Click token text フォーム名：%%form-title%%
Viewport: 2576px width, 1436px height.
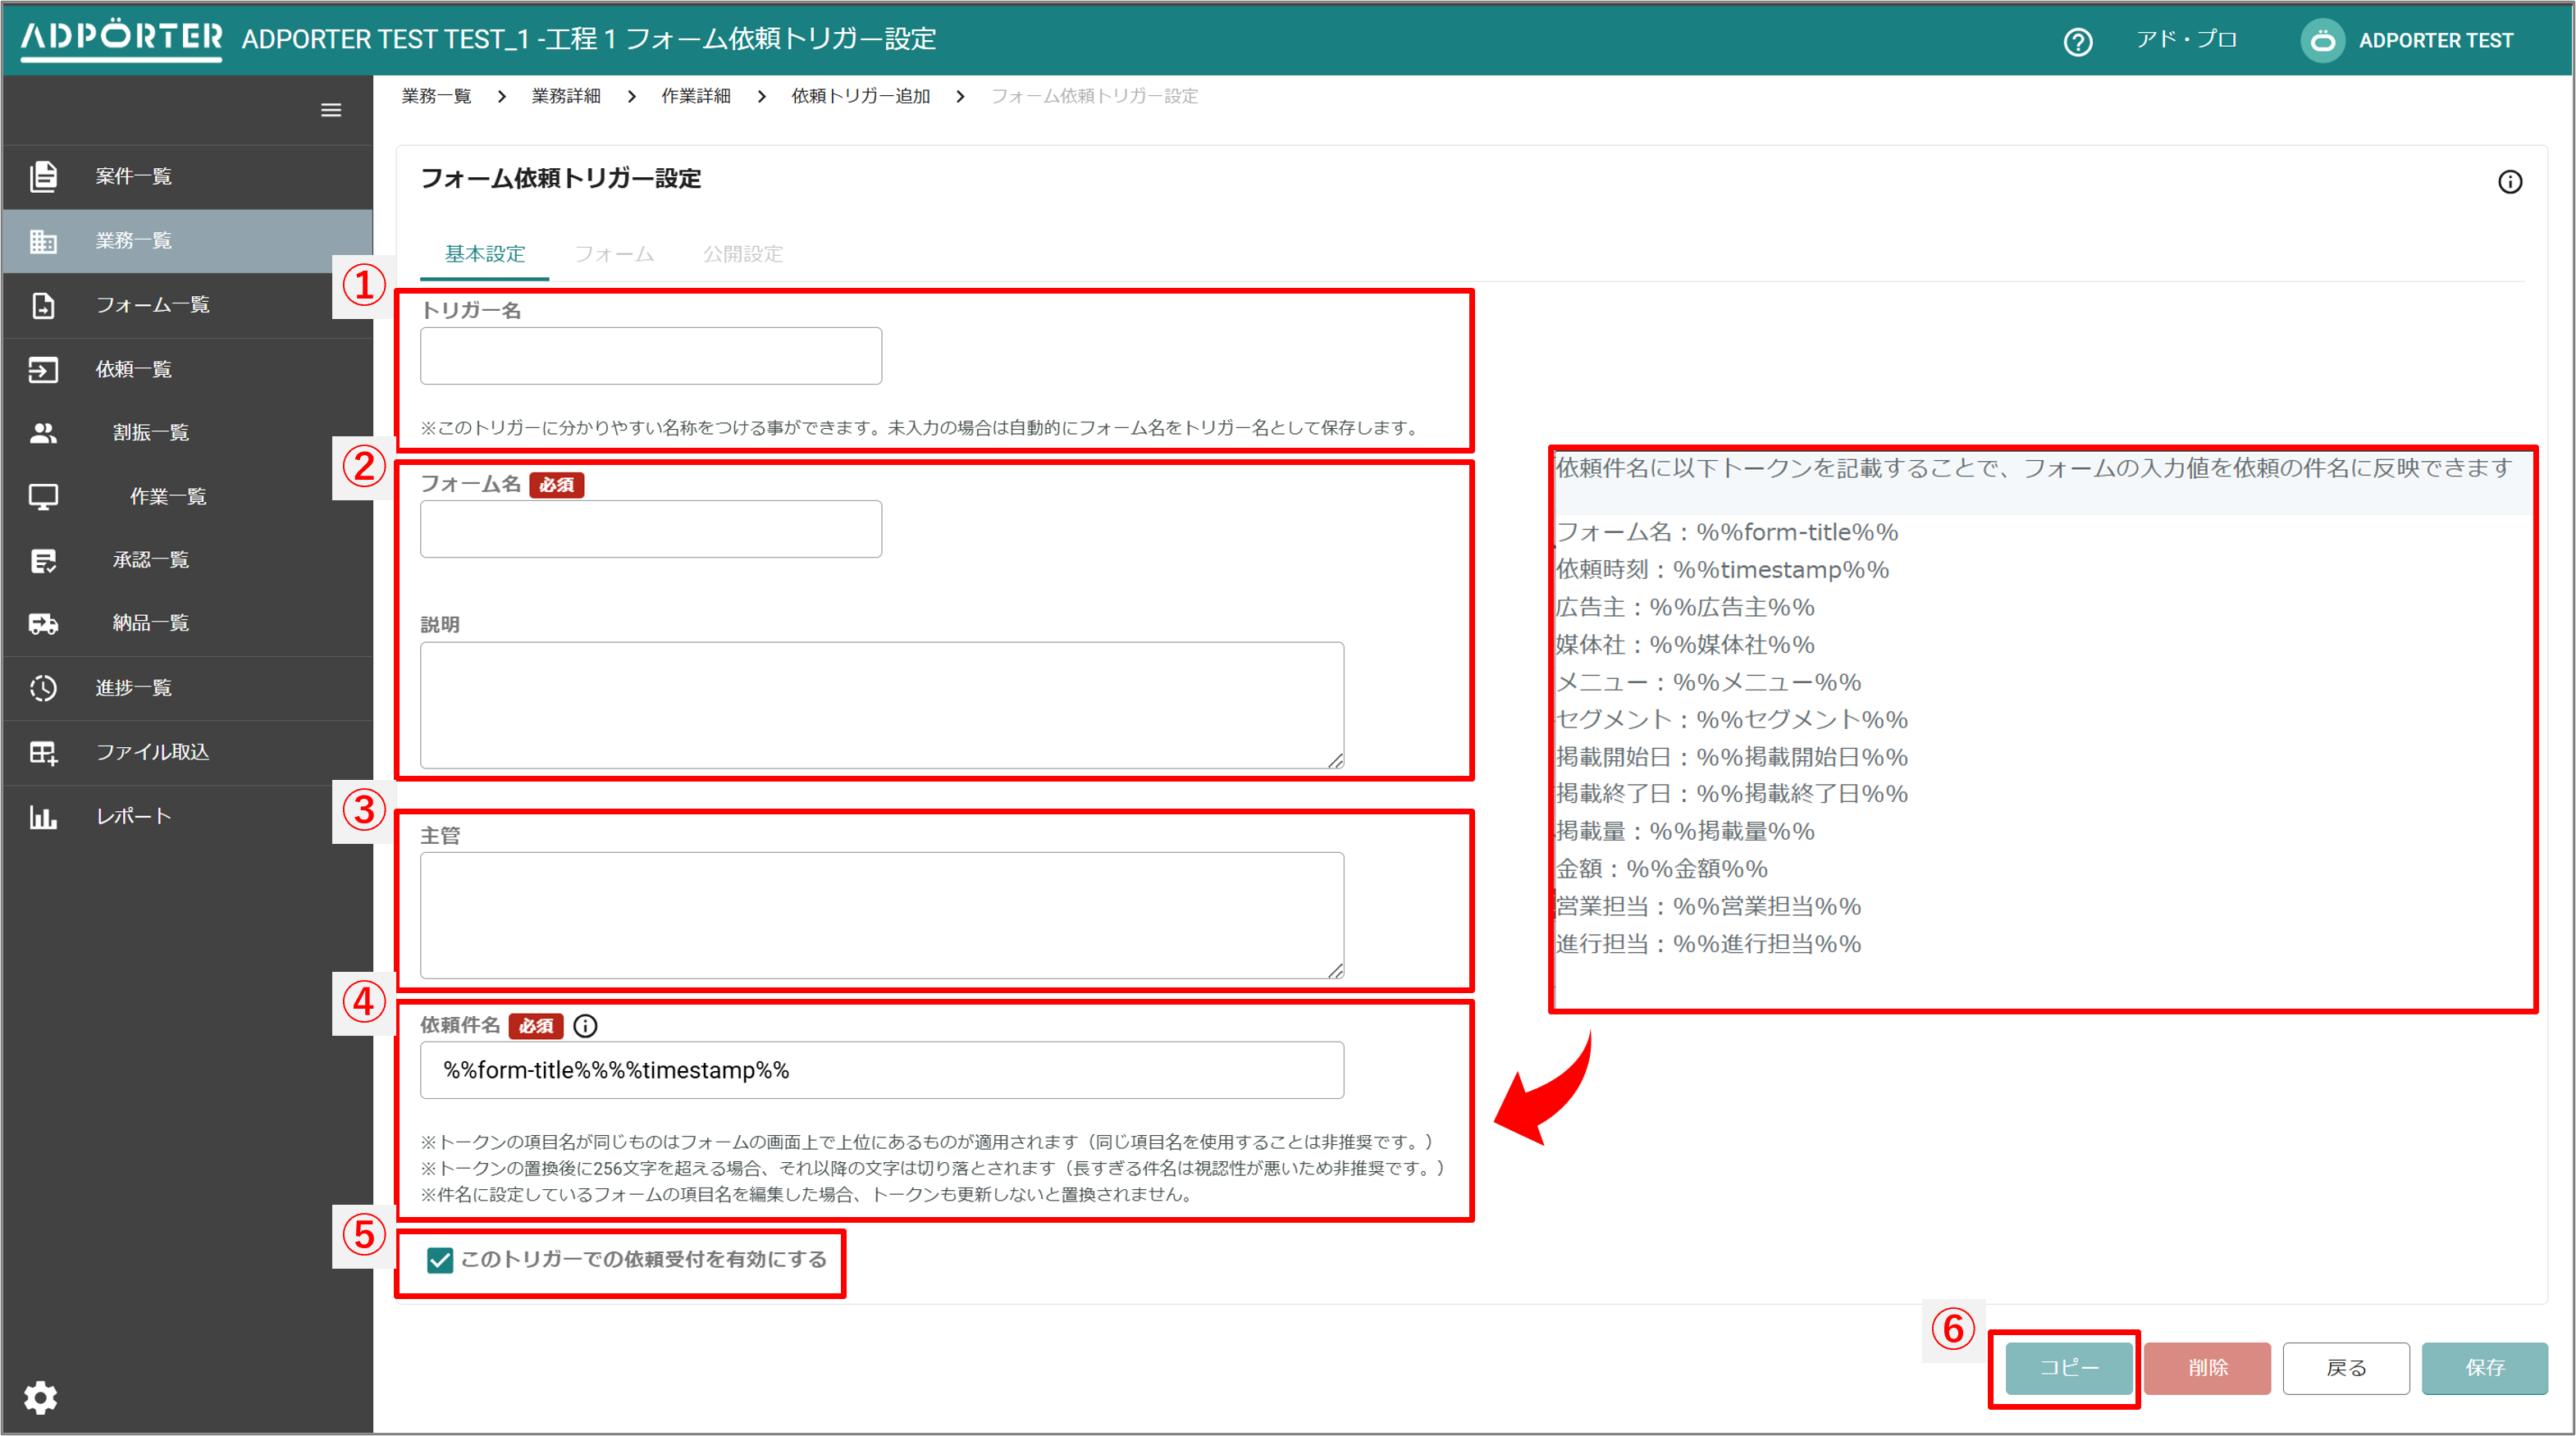[x=1727, y=533]
